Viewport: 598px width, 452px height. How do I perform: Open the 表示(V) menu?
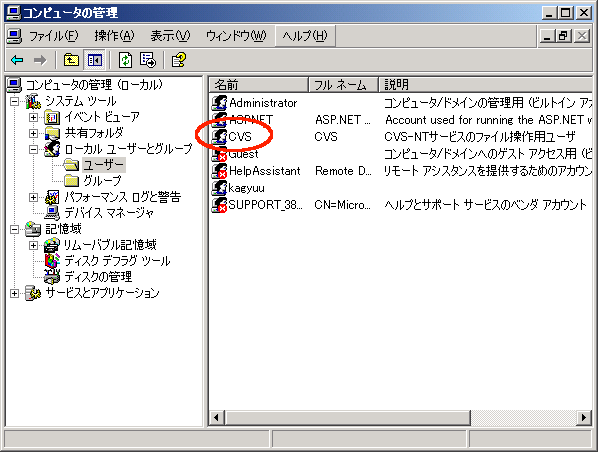(x=170, y=36)
